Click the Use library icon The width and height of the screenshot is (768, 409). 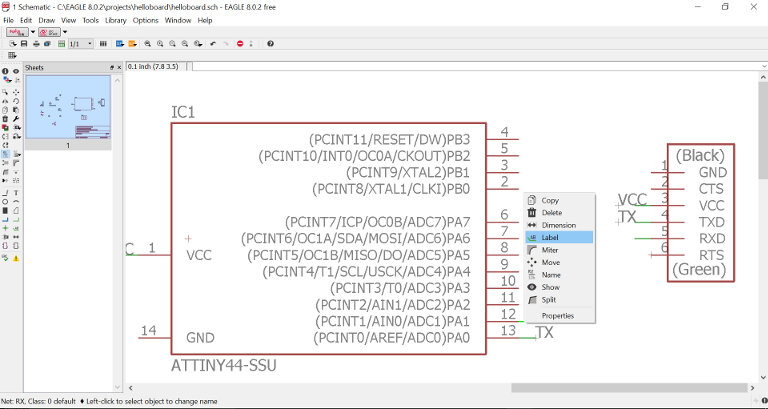click(103, 44)
